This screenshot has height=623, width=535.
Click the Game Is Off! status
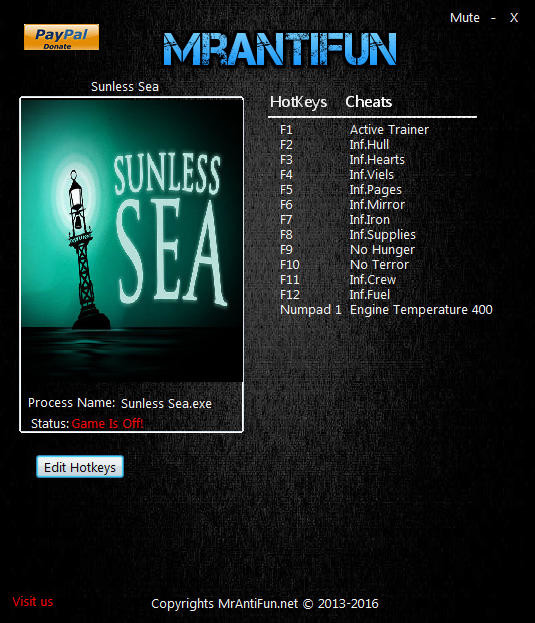coord(108,424)
